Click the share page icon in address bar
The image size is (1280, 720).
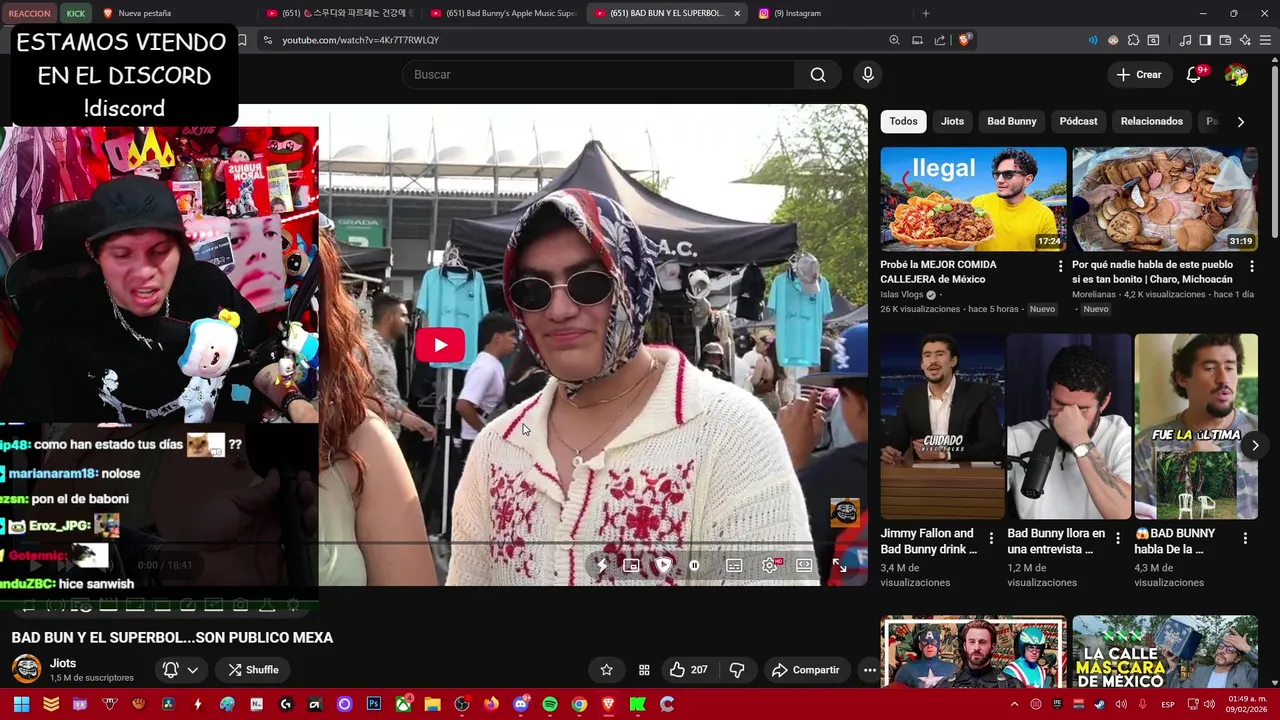click(x=940, y=40)
